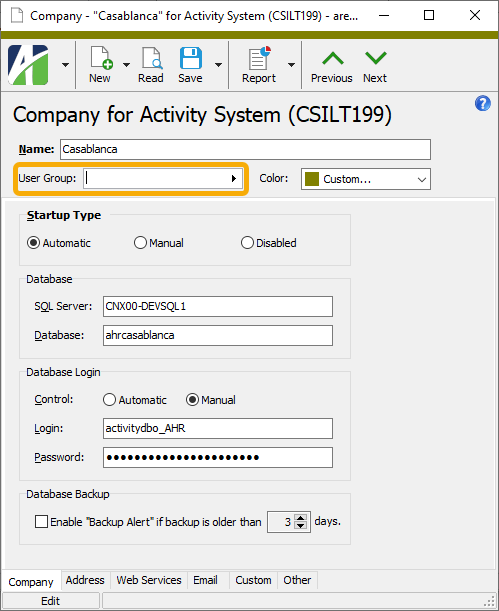Viewport: 499px width, 611px height.
Task: Select the Disabled startup type option
Action: click(x=247, y=243)
